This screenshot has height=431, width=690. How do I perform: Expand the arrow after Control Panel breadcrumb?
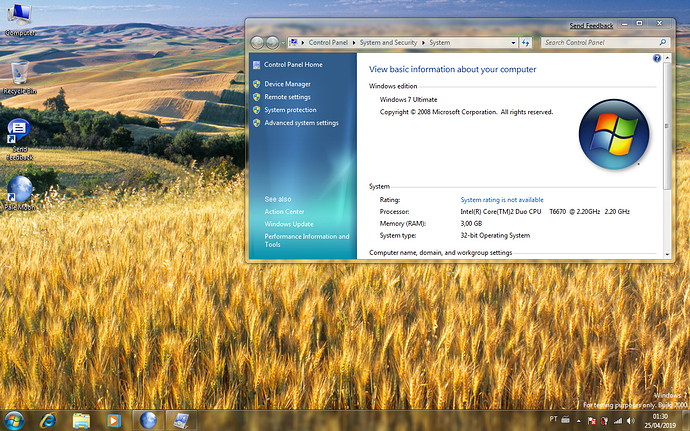(354, 43)
